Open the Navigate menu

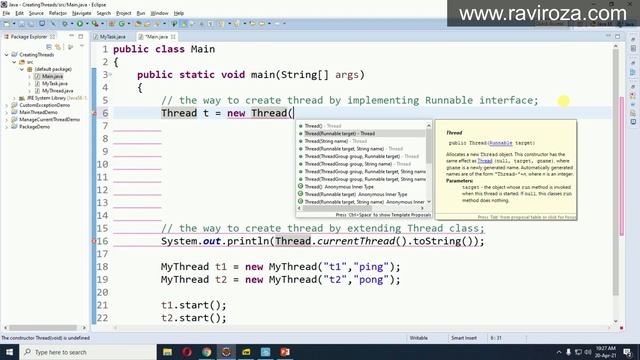[x=81, y=13]
